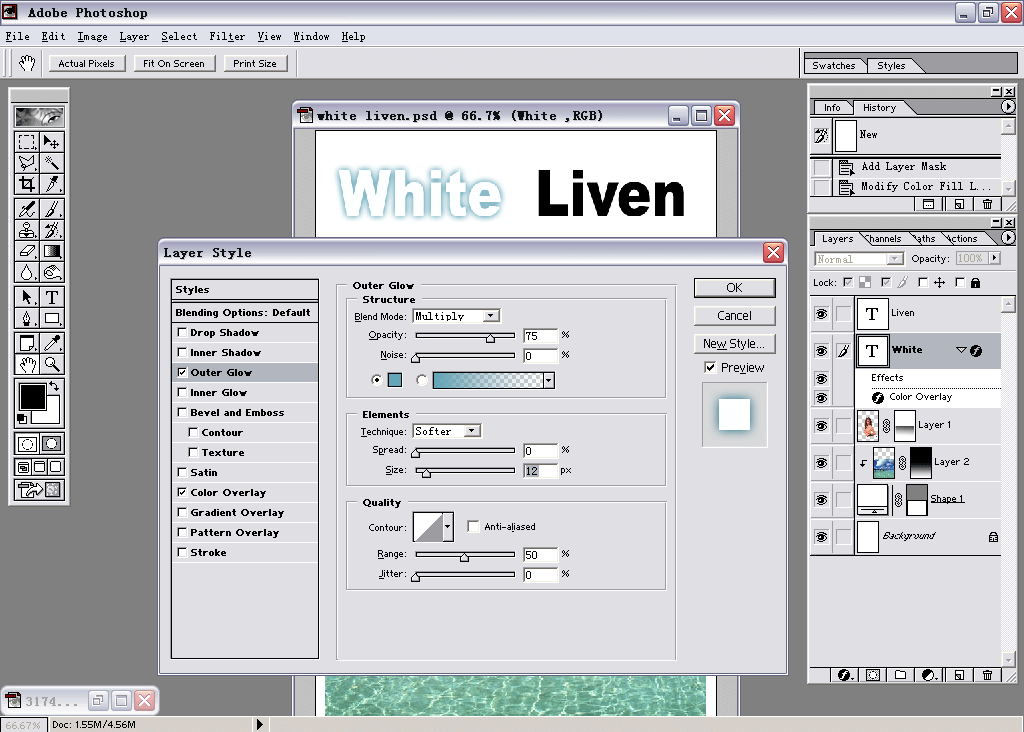Select the Dodge tool
This screenshot has height=732, width=1024.
click(x=52, y=272)
